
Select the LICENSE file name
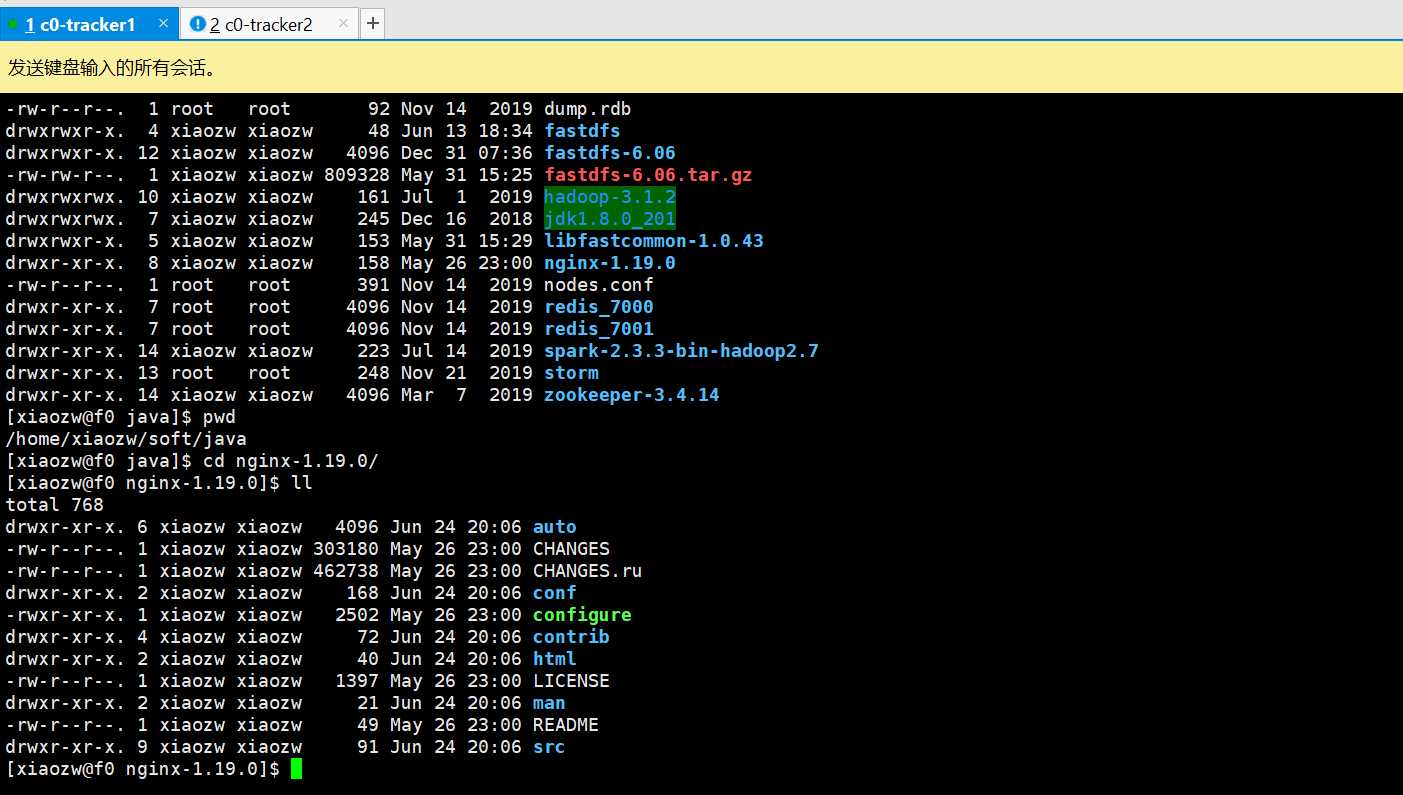571,681
